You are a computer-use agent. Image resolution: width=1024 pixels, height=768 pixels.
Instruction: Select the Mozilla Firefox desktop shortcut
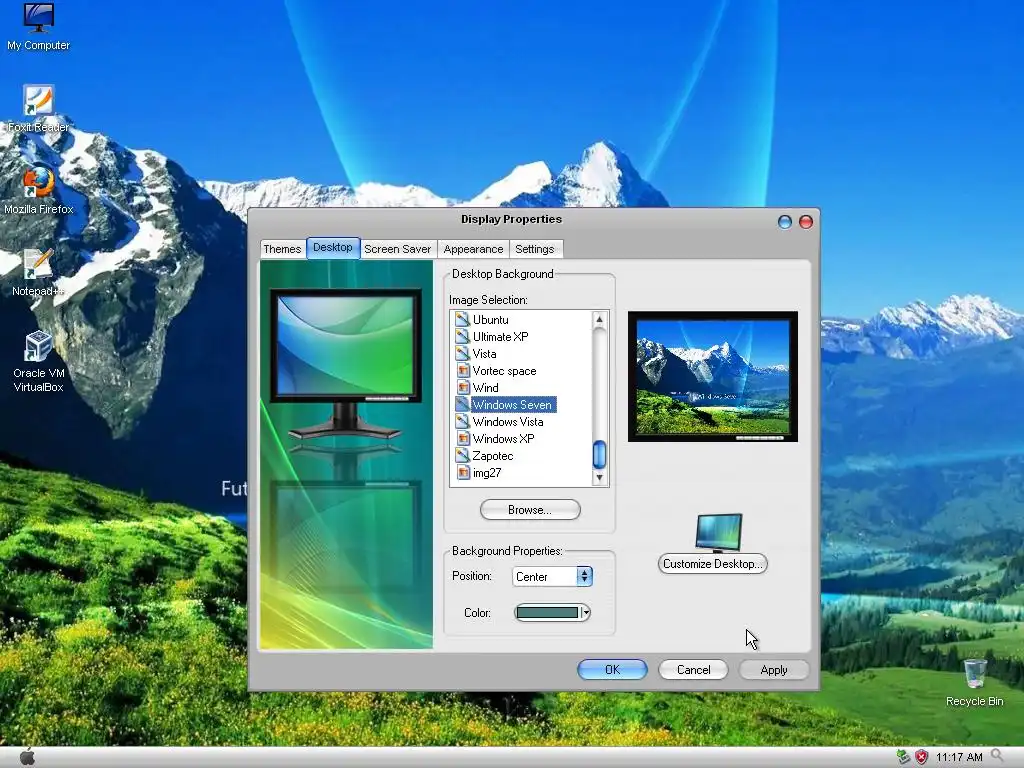coord(39,191)
